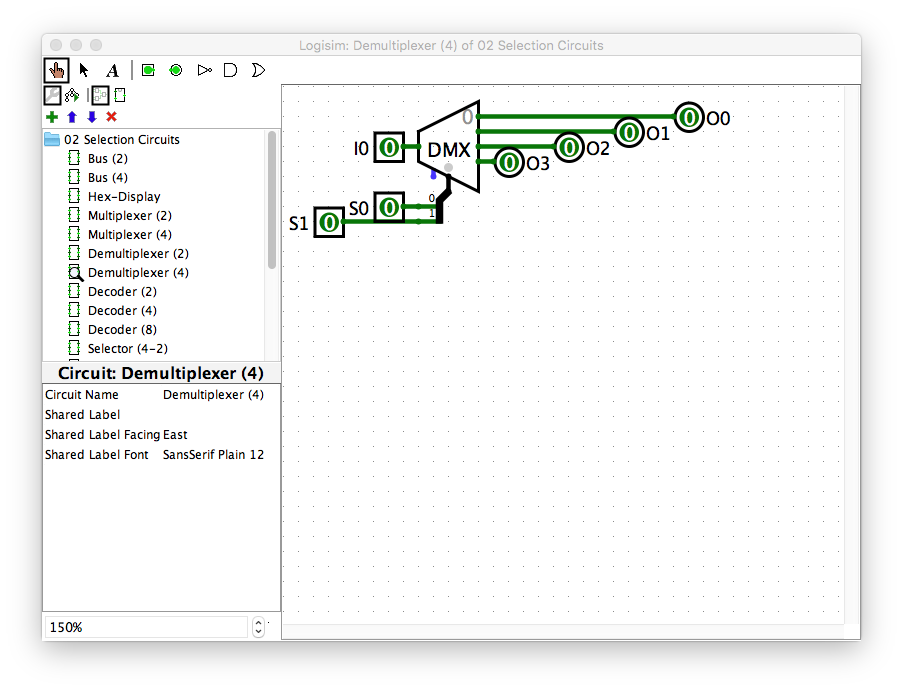Viewport: 903px width, 691px height.
Task: Switch to circuit appearance view
Action: pyautogui.click(x=120, y=95)
